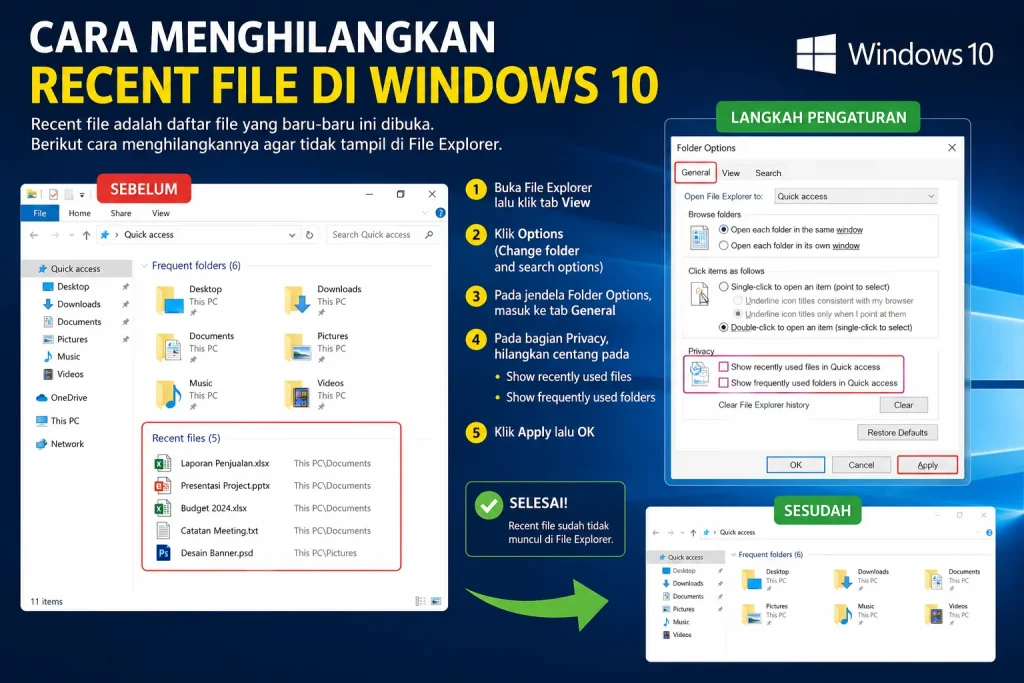Open the View tab in the SEBELUM Explorer
The image size is (1024, 683).
click(161, 213)
